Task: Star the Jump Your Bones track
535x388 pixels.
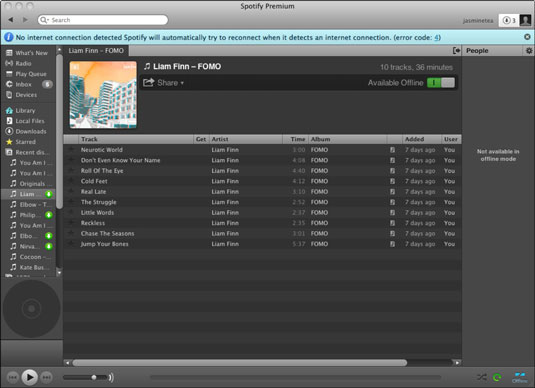Action: [71, 244]
